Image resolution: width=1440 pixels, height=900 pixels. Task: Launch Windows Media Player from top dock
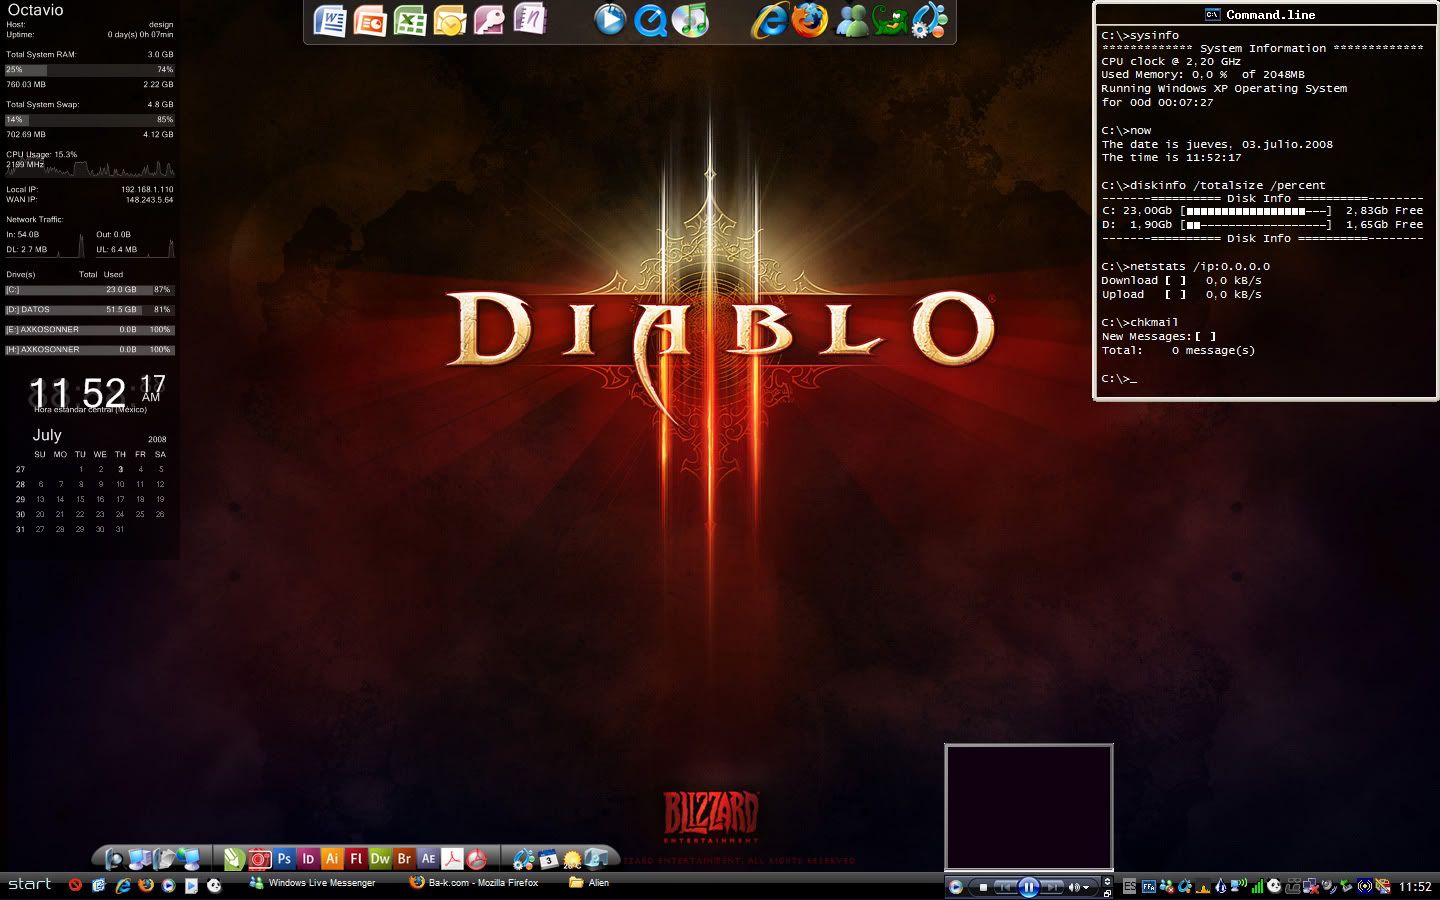tap(610, 21)
